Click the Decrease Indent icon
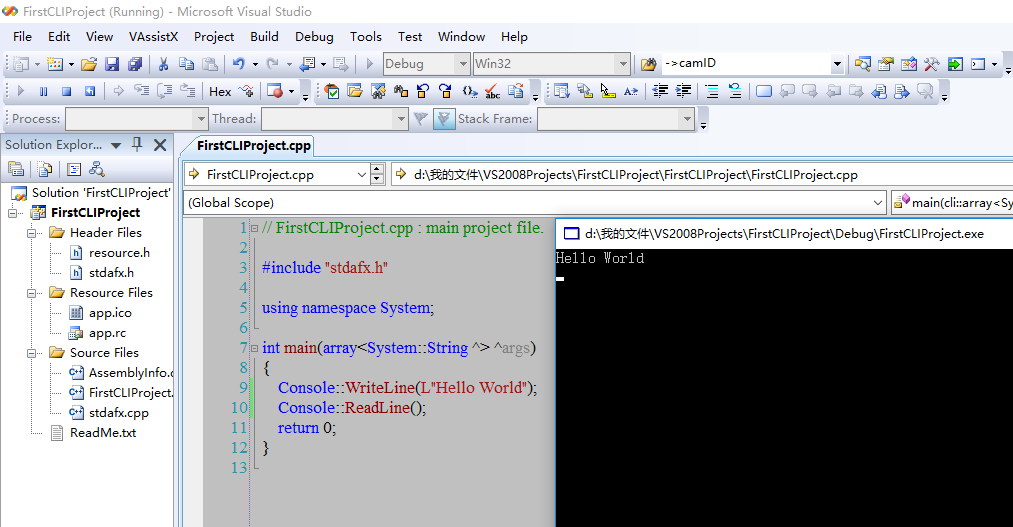 point(660,92)
